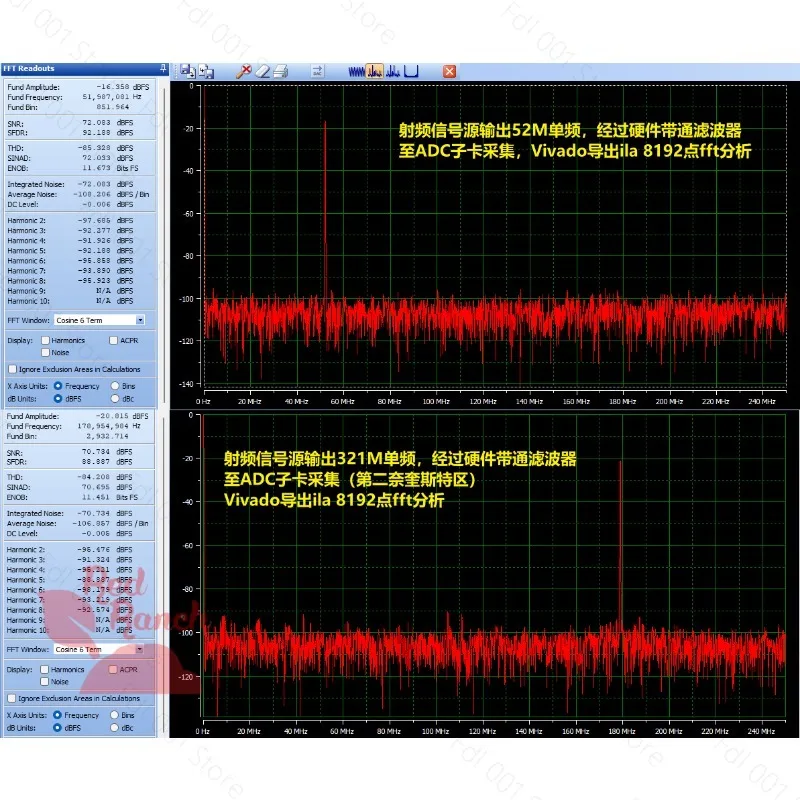
Task: Click upper Average Noise value -108.206
Action: click(x=92, y=194)
